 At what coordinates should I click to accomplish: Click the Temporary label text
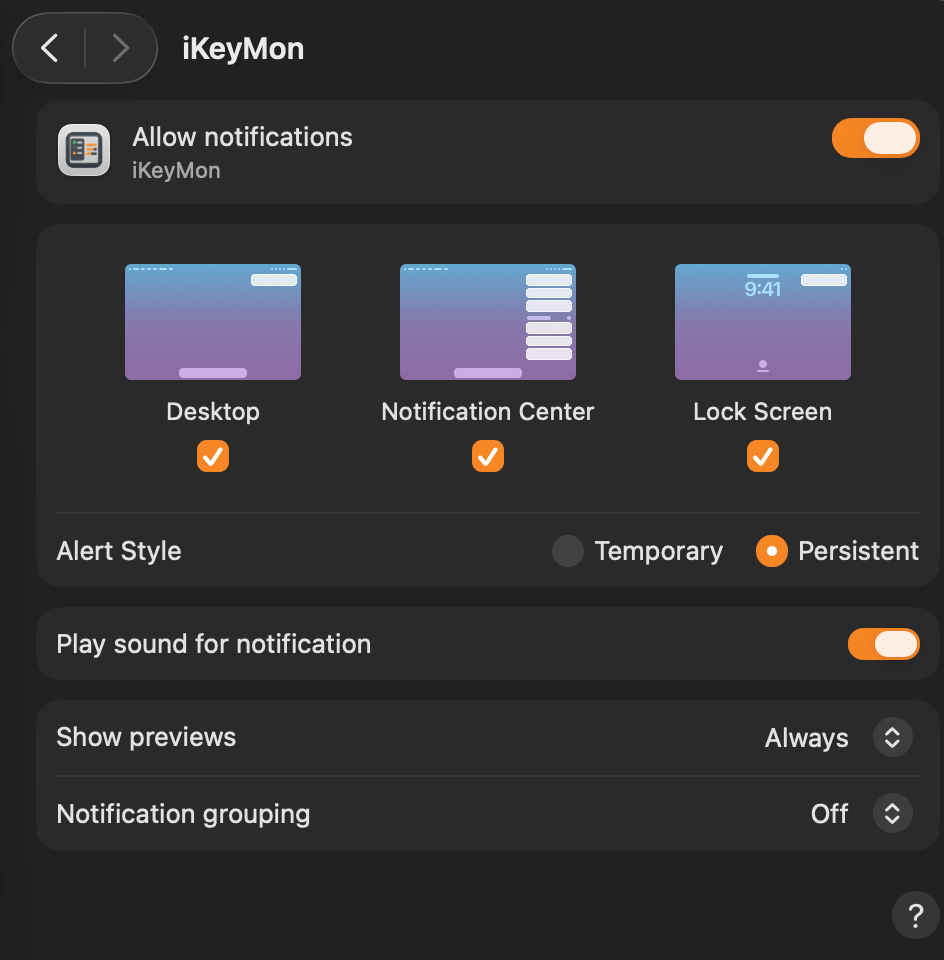coord(658,551)
